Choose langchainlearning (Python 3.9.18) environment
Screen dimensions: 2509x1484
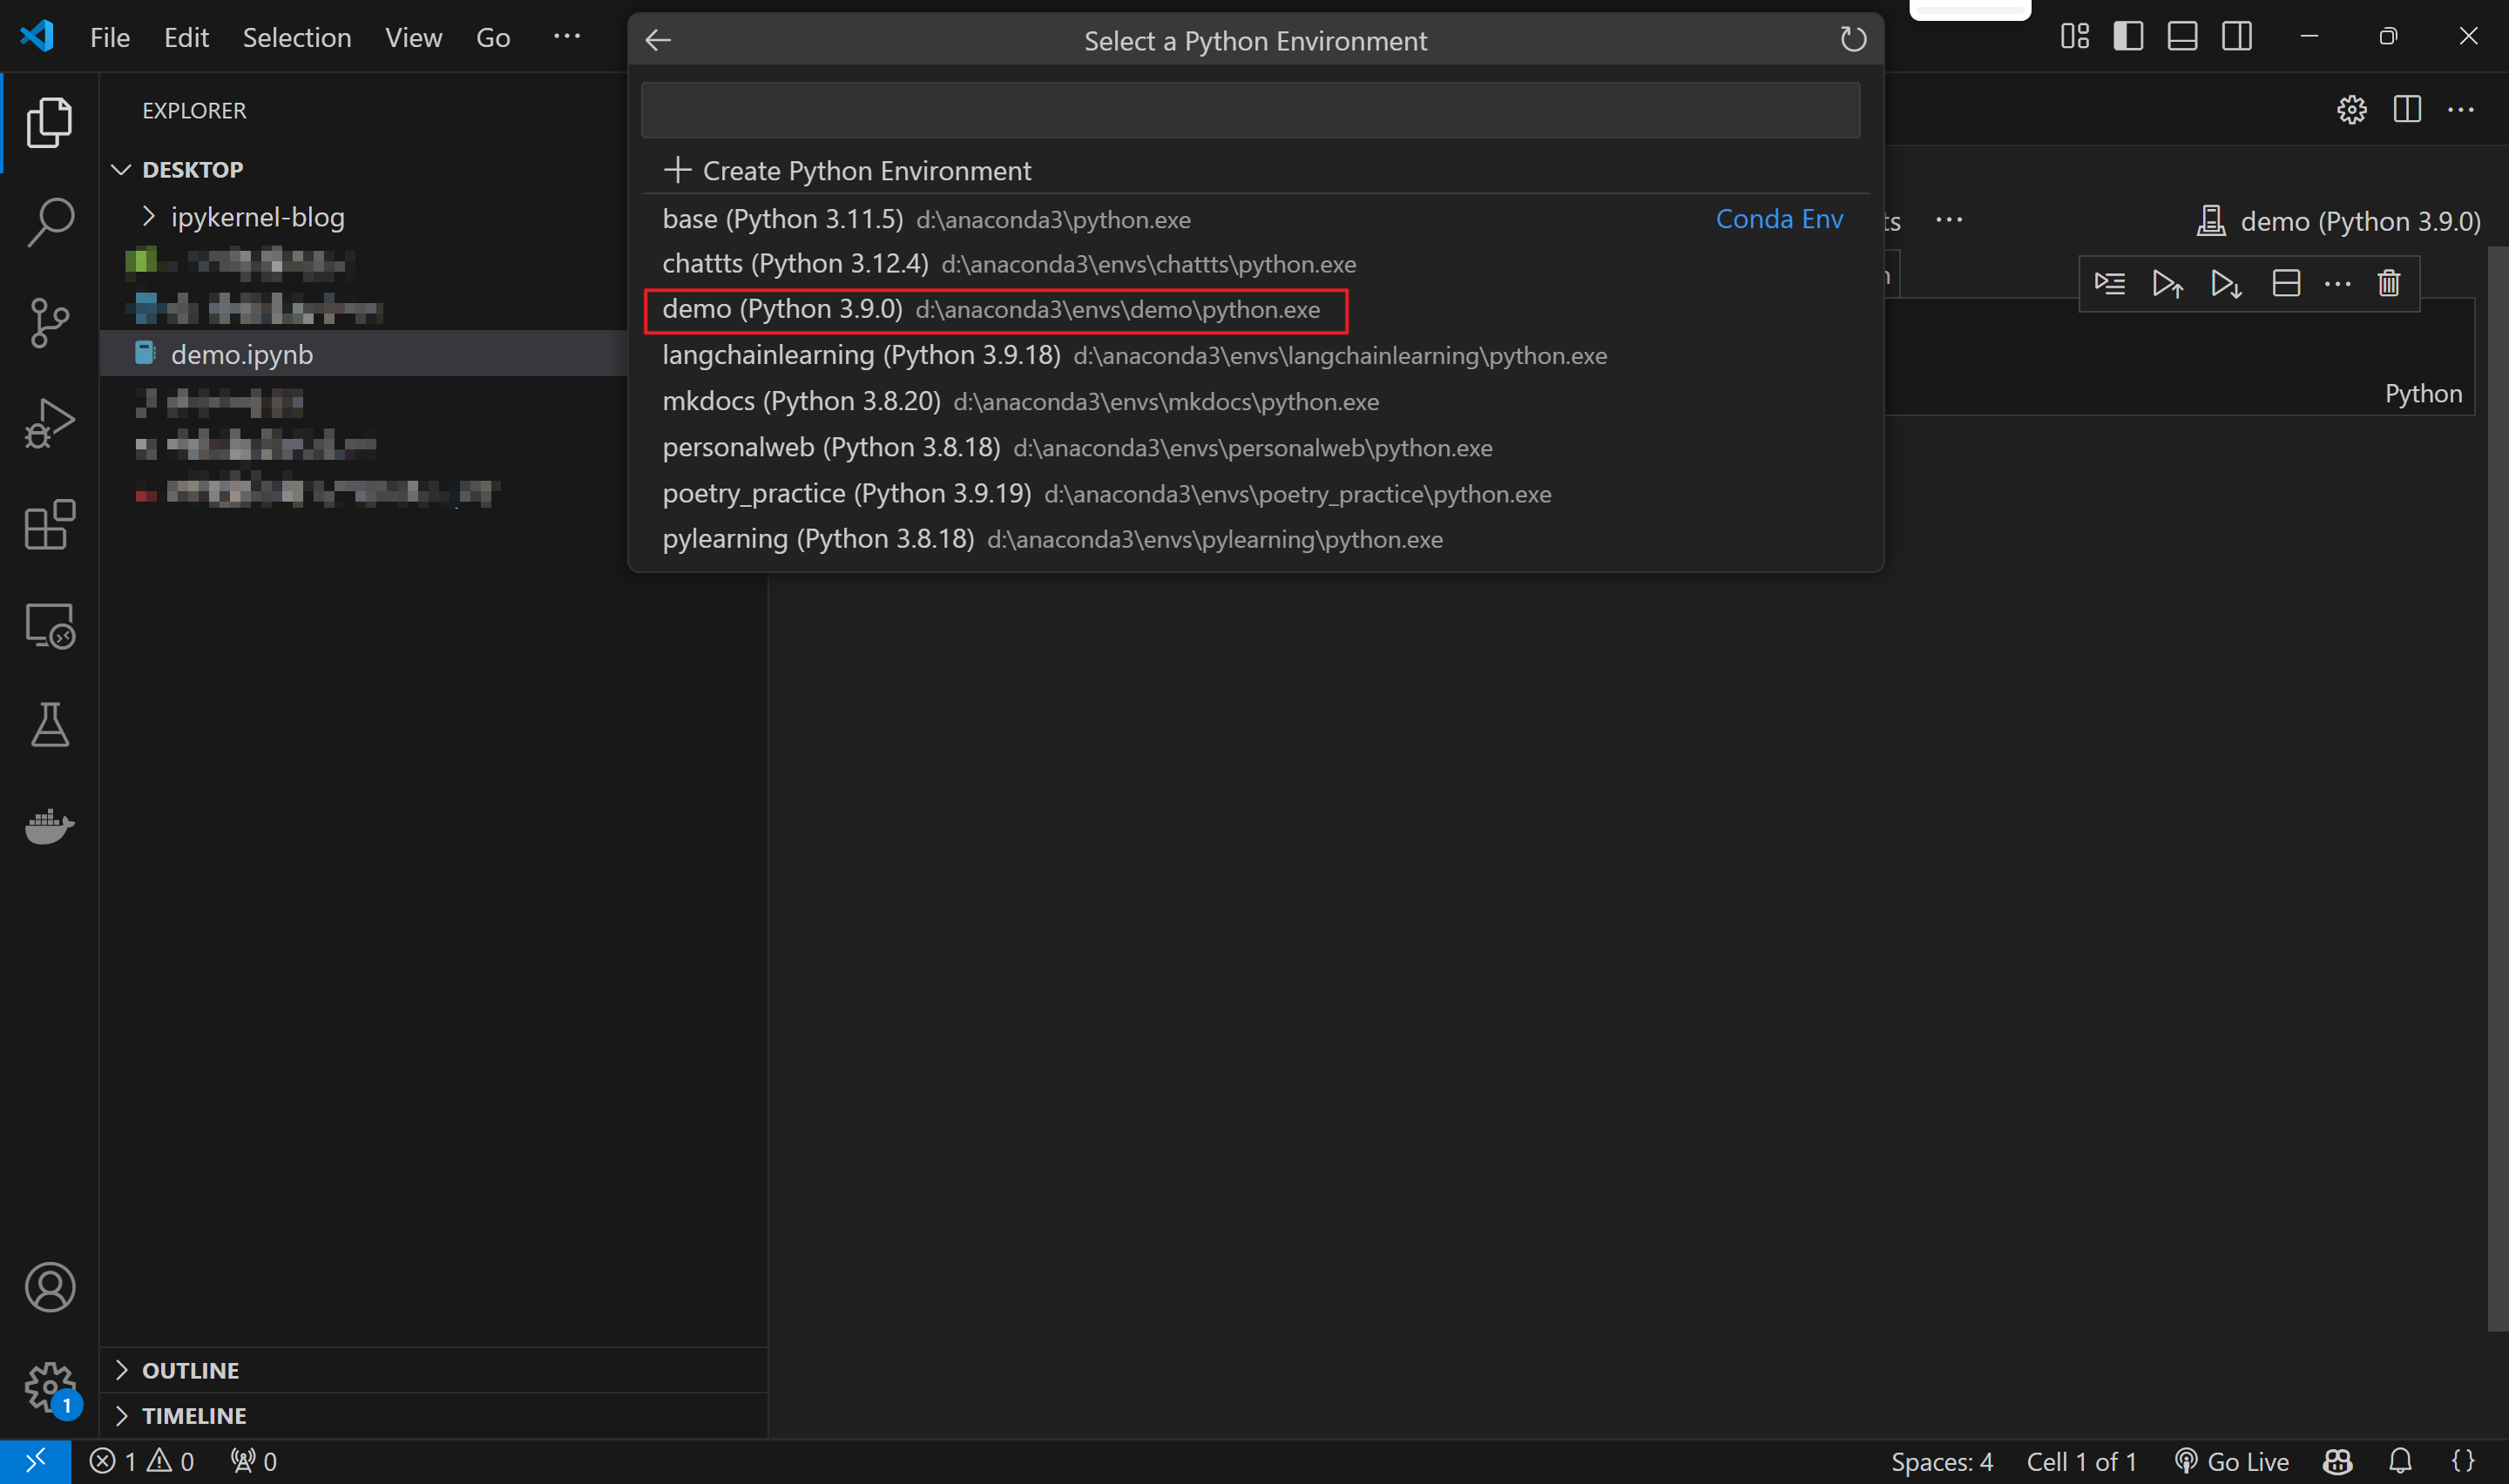click(x=1256, y=356)
